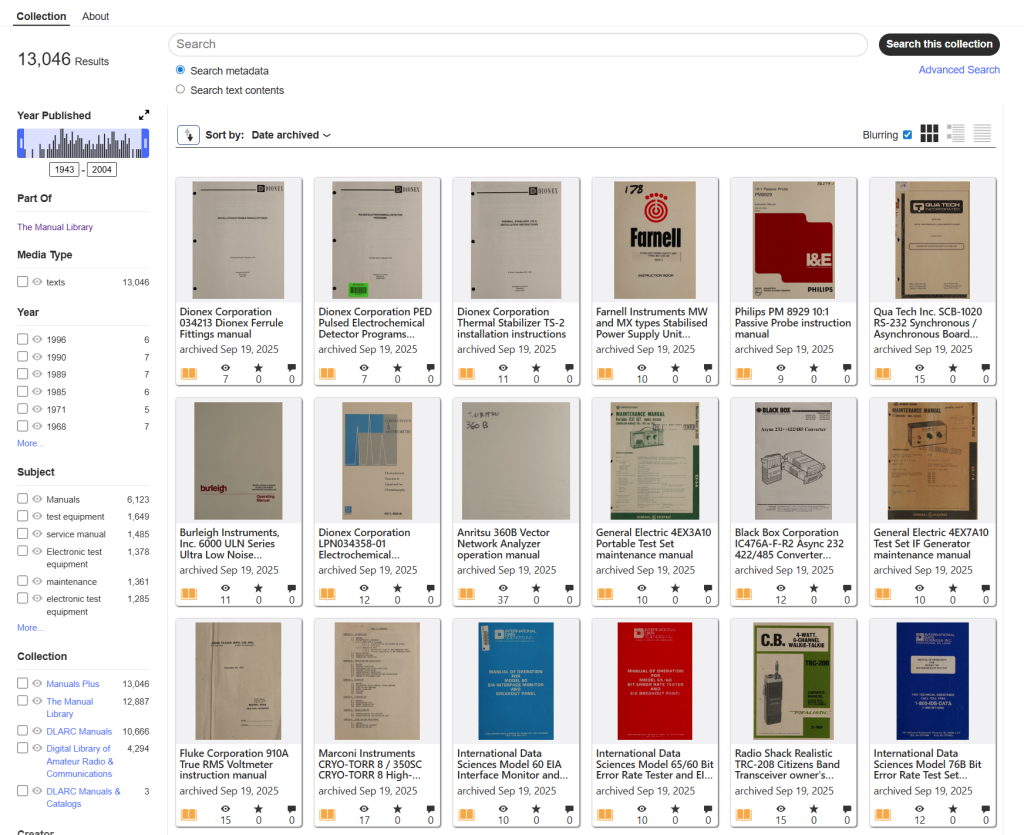Open International Data Sciences Model 60 thumbnail
The width and height of the screenshot is (1024, 835).
click(516, 681)
